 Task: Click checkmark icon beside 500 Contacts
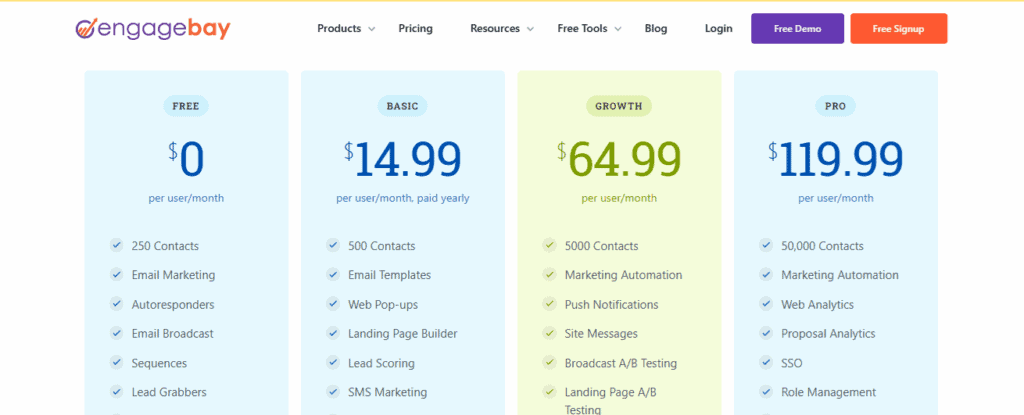click(333, 246)
